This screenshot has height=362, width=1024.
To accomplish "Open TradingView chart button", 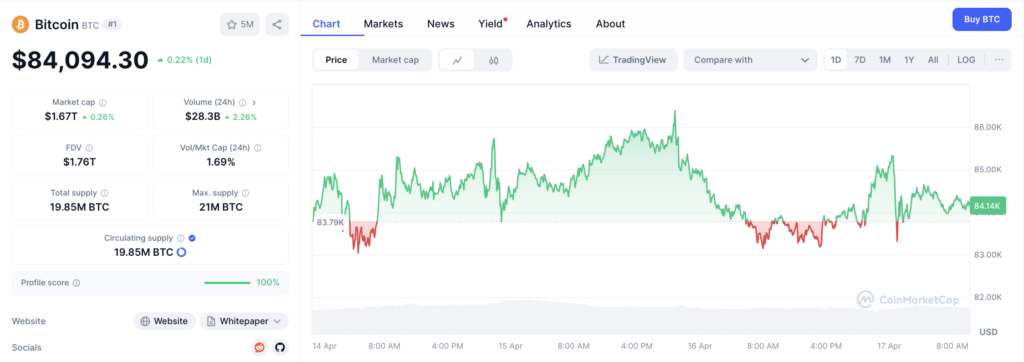I will [x=633, y=60].
